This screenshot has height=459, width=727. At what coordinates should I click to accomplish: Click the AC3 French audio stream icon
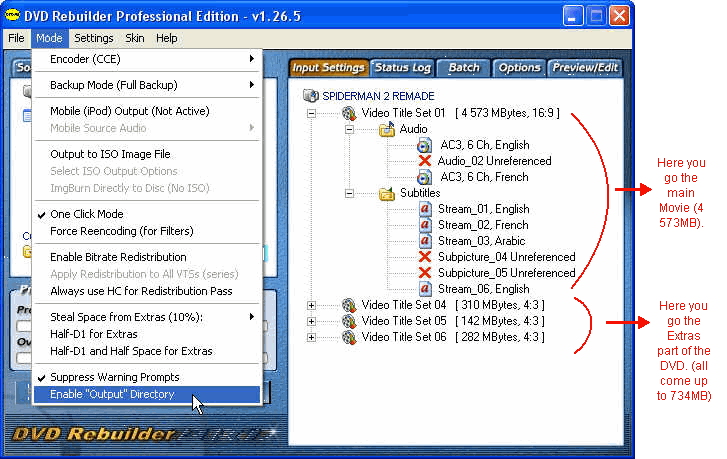424,177
